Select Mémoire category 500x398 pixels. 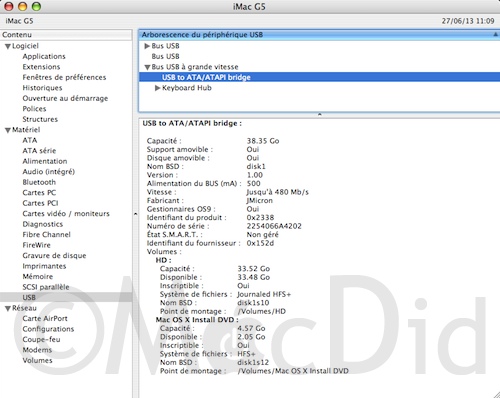[x=38, y=277]
